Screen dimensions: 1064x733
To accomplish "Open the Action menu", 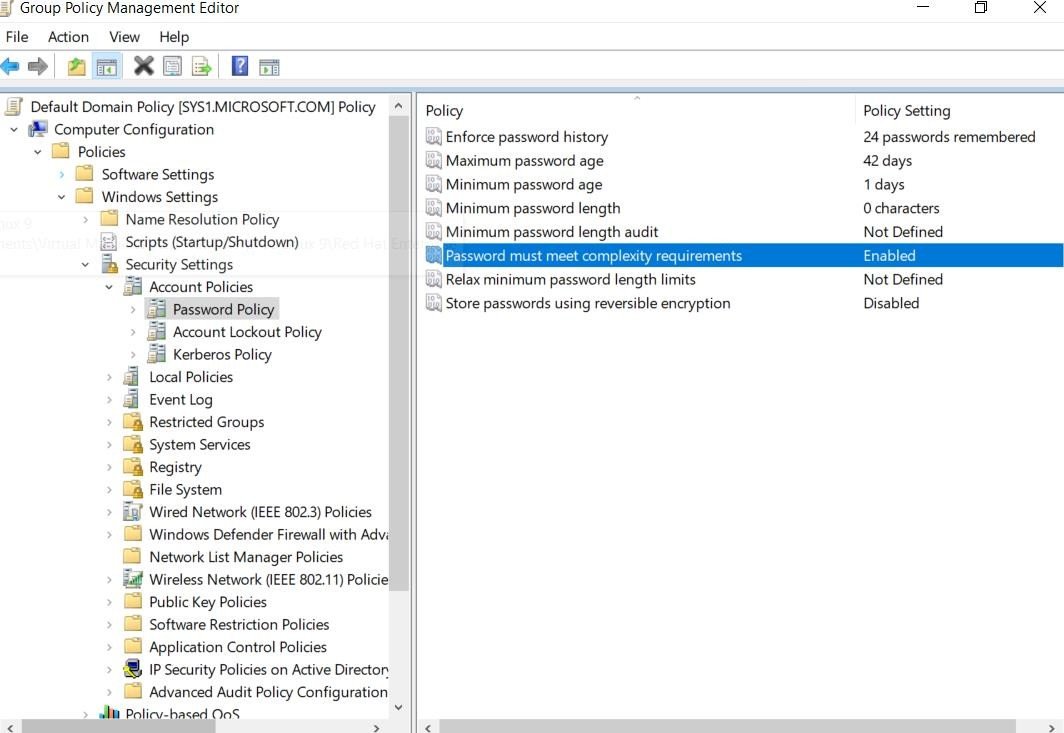I will pos(68,37).
